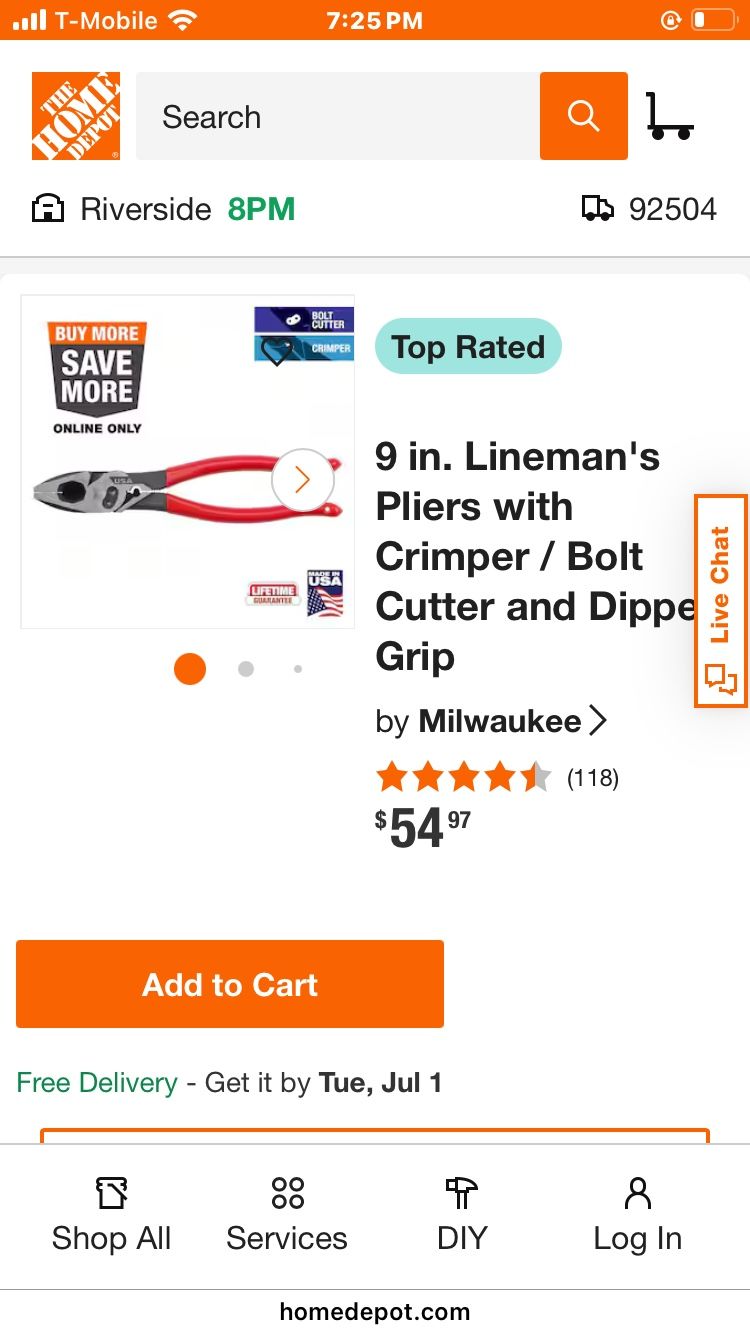
Task: Advance to the next product image
Action: pyautogui.click(x=302, y=480)
